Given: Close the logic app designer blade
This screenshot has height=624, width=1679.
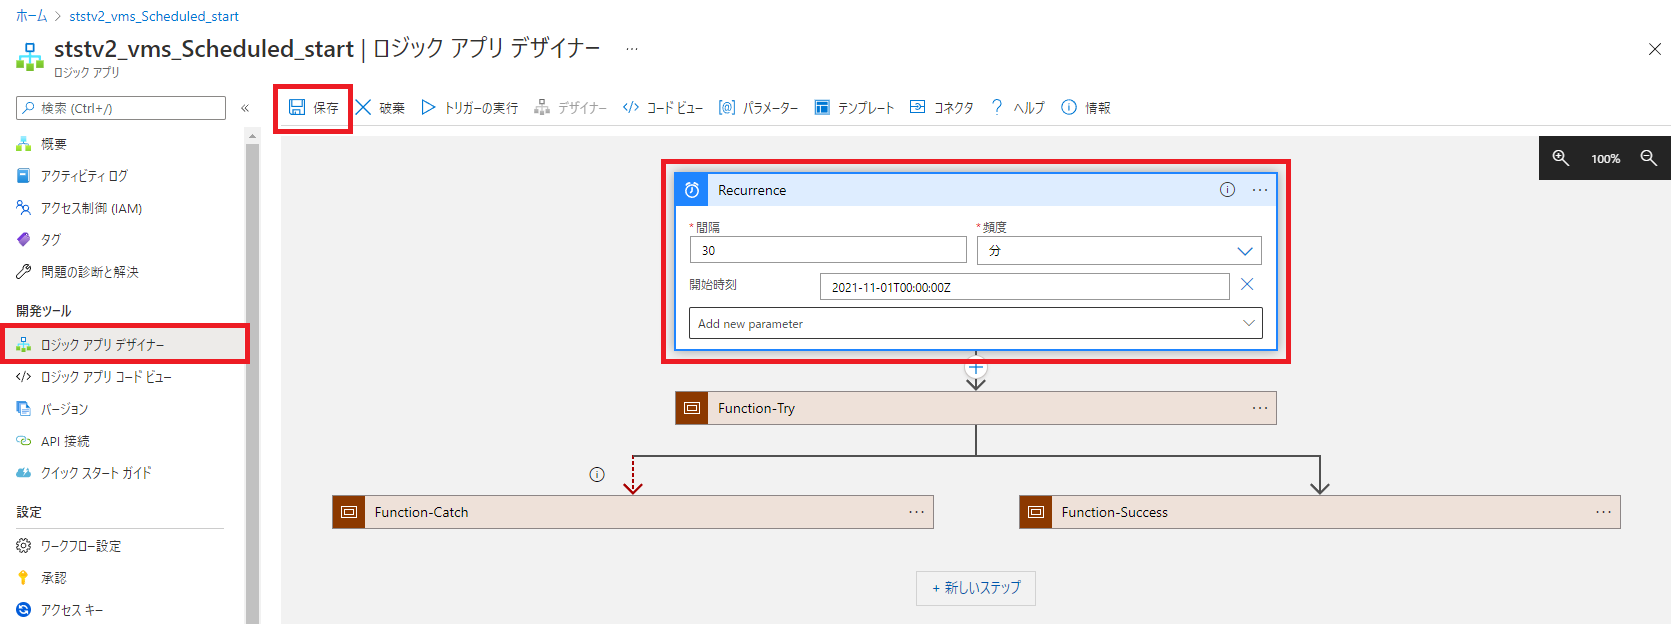Looking at the screenshot, I should [x=1655, y=49].
